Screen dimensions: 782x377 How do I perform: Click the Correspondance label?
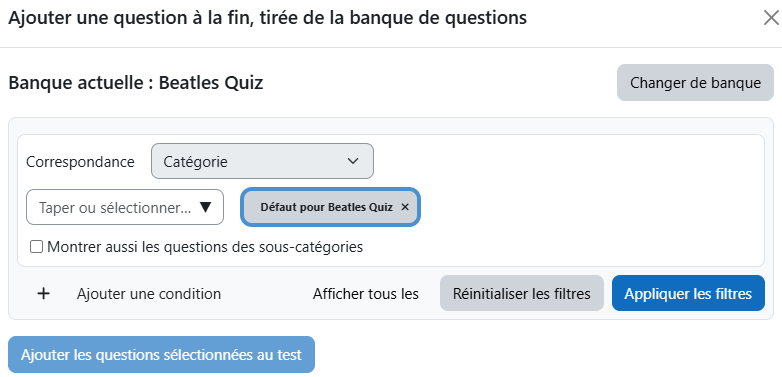(80, 162)
